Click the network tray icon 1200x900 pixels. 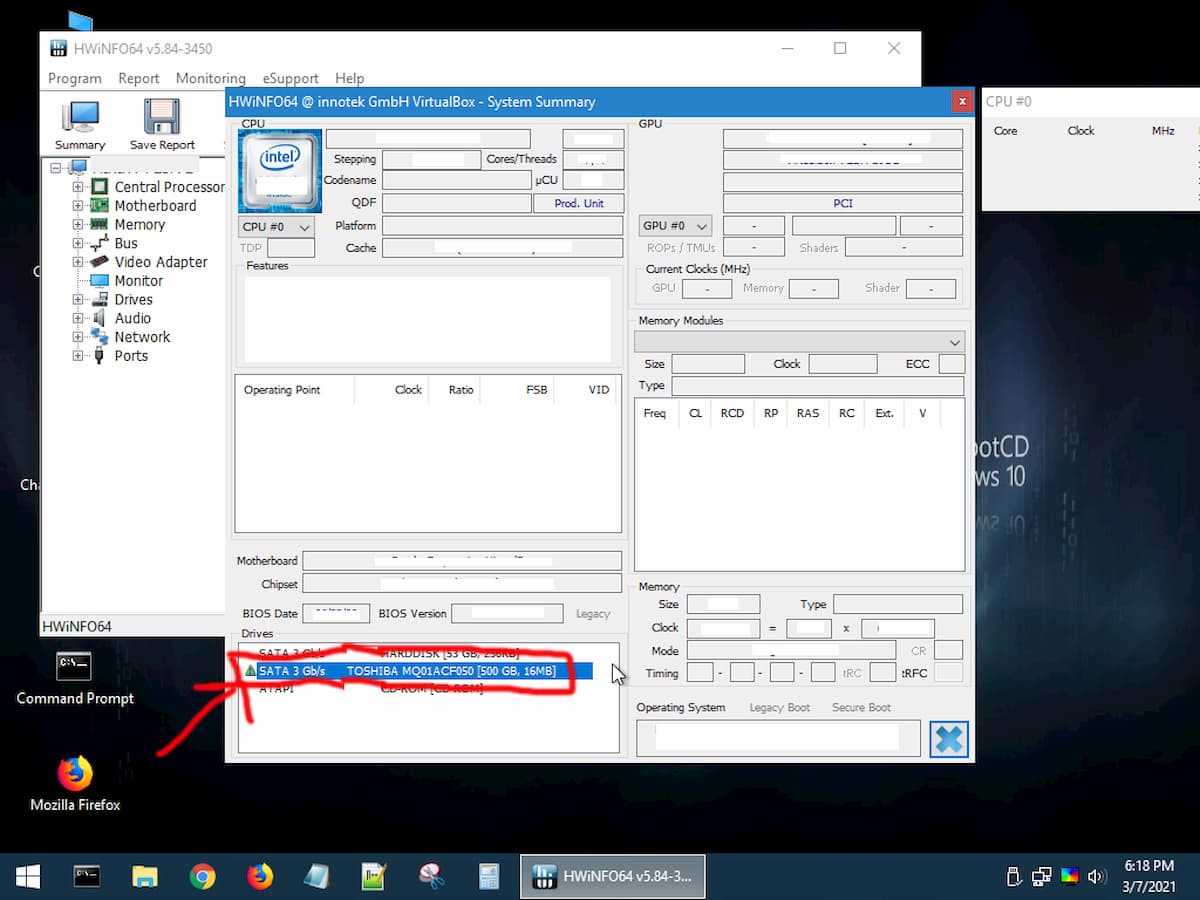[x=1041, y=877]
